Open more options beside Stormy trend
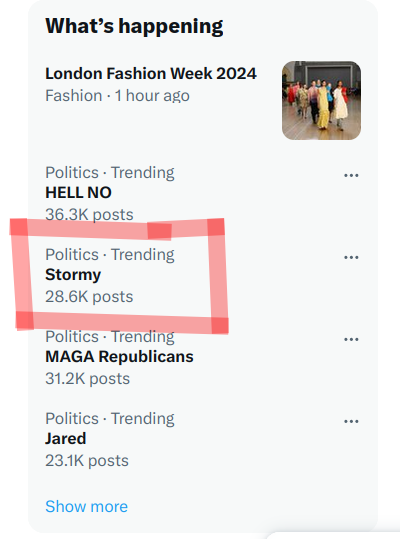 [351, 257]
